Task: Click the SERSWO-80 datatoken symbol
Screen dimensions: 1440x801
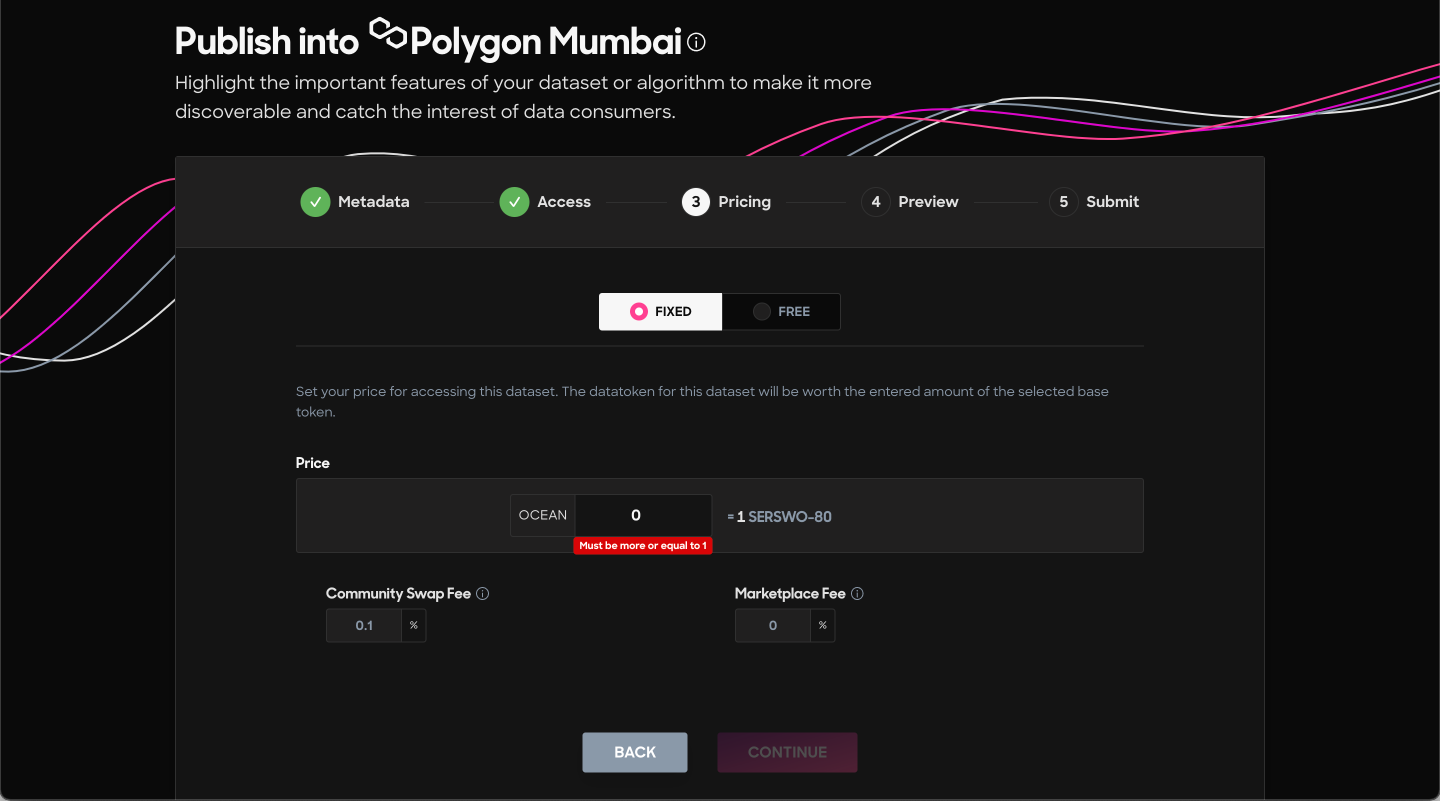Action: pos(790,517)
